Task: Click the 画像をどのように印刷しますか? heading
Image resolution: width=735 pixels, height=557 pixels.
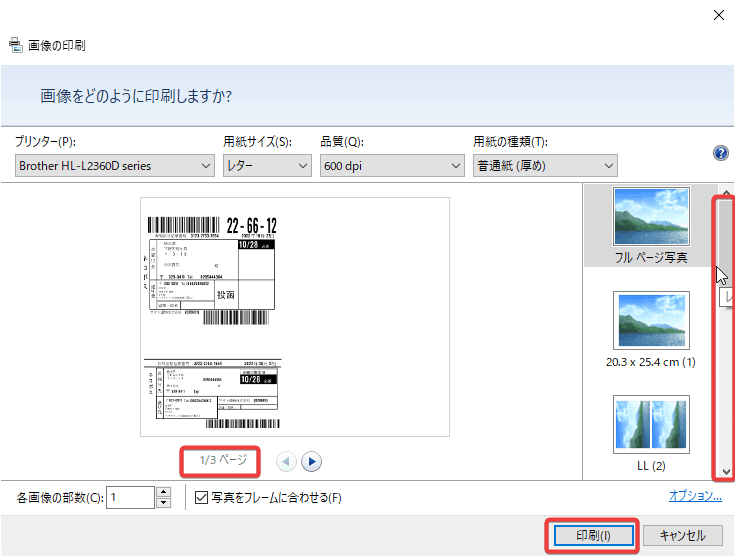Action: 136,96
